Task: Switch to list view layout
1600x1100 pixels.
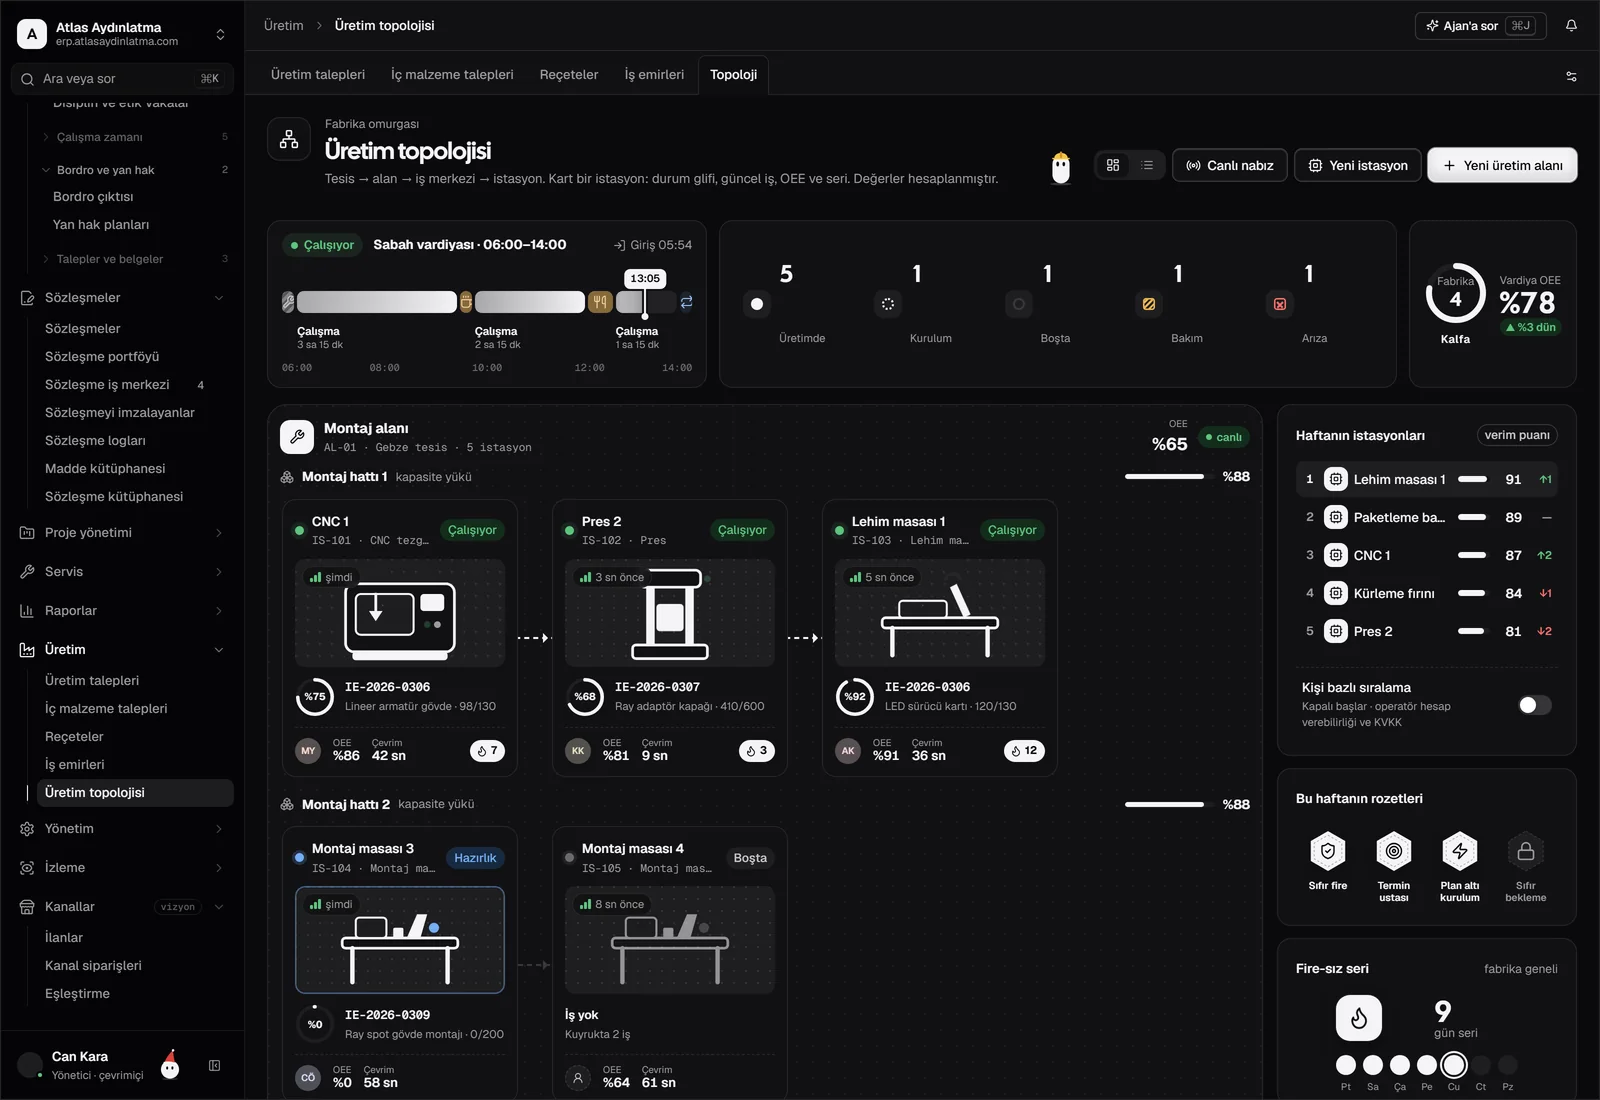Action: tap(1147, 165)
